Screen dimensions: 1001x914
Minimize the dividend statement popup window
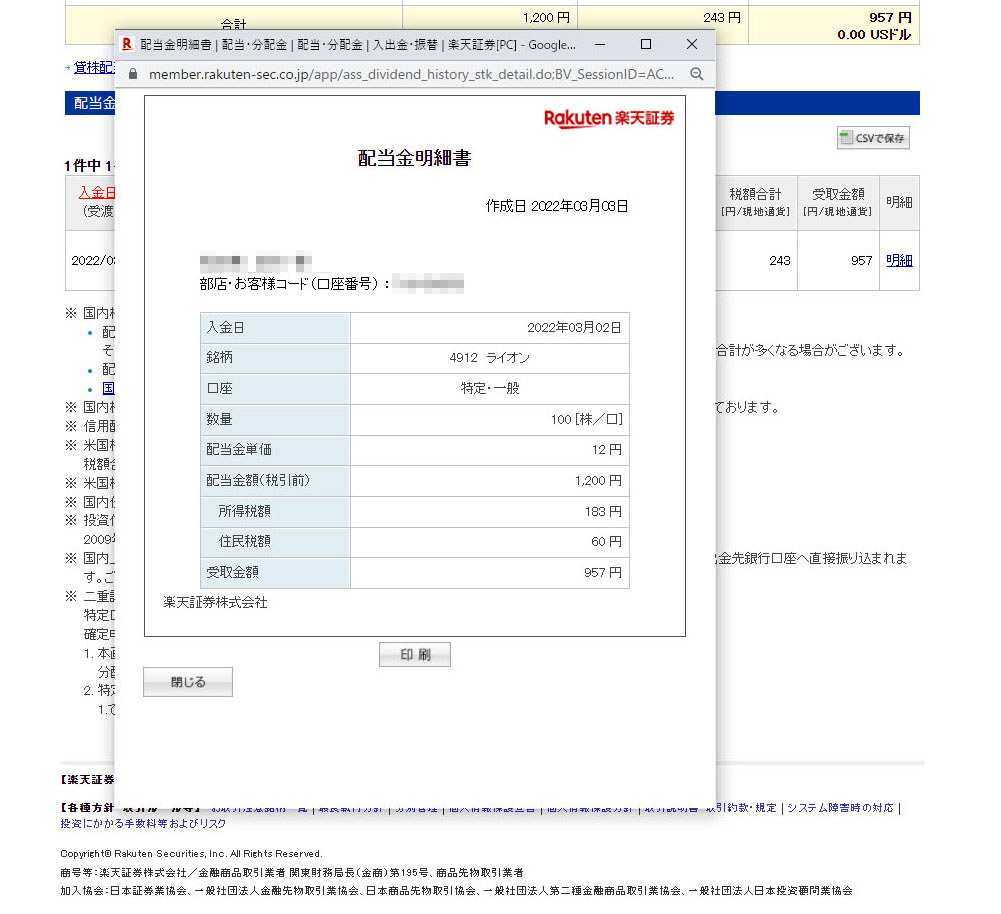[x=600, y=45]
